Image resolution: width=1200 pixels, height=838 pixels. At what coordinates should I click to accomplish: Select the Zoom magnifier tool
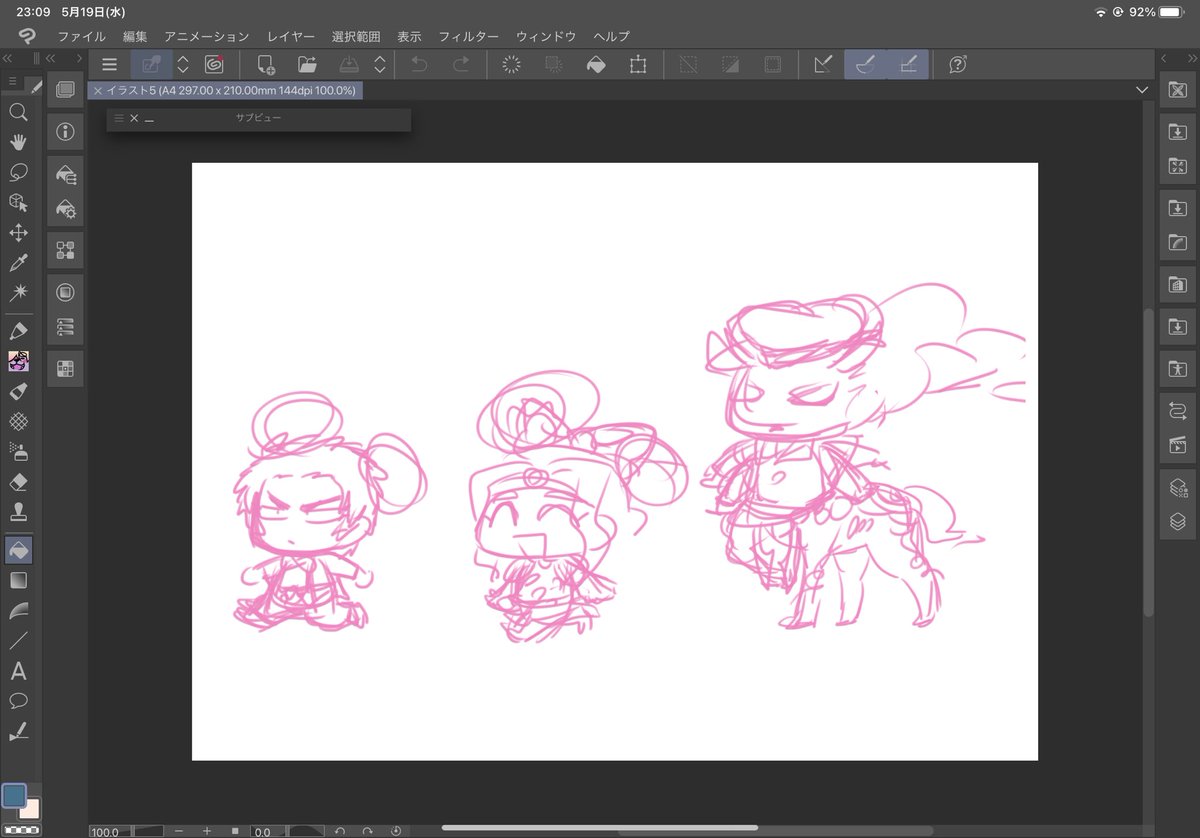(x=18, y=112)
